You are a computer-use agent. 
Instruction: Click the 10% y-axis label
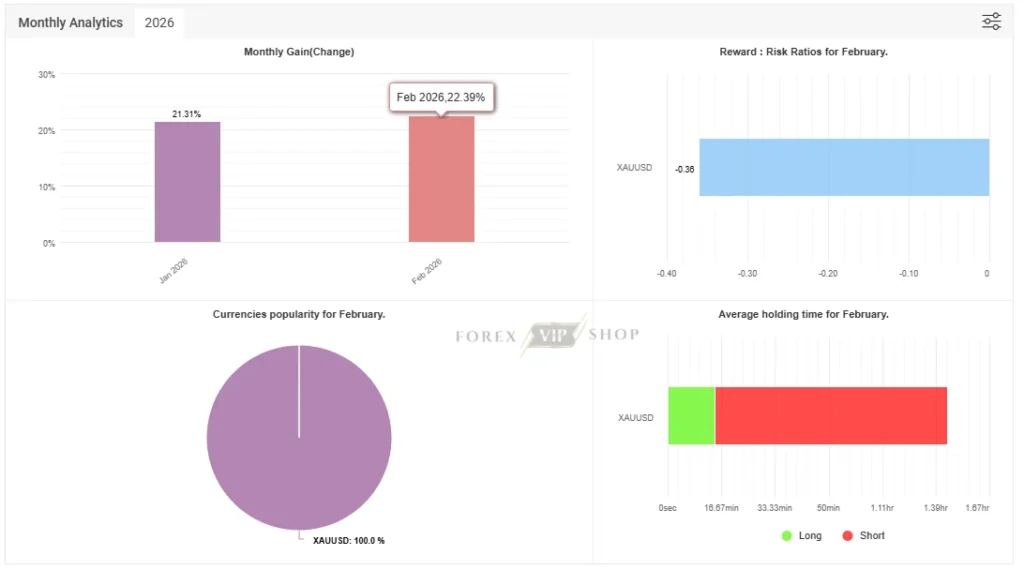46,187
